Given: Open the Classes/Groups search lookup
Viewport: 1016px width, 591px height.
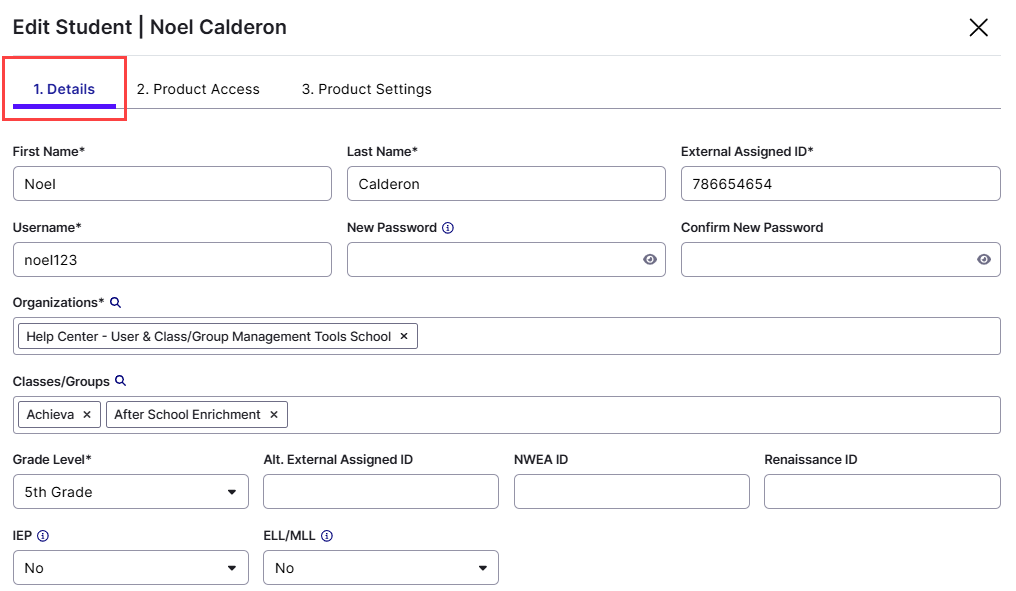Looking at the screenshot, I should tap(120, 380).
